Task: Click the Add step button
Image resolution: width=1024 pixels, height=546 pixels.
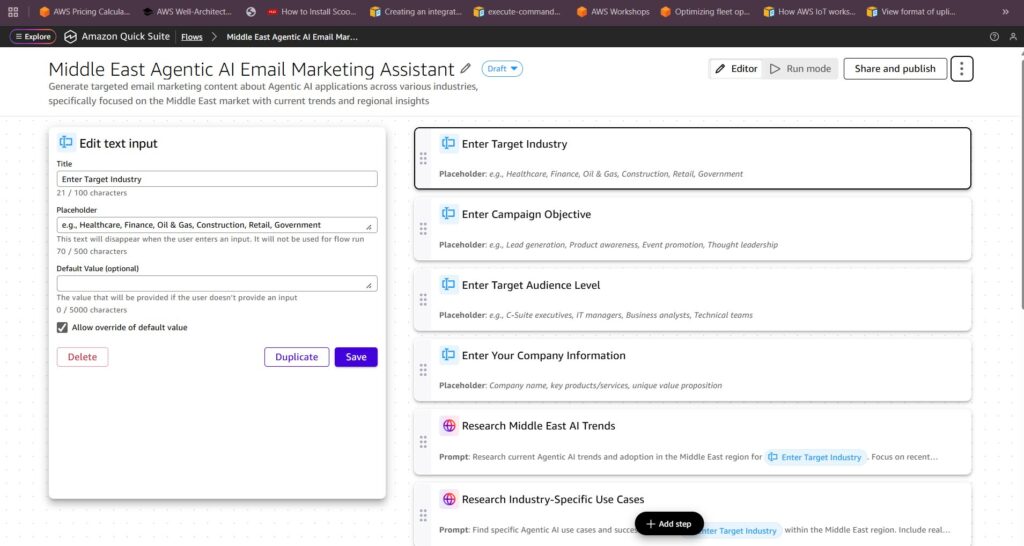Action: [669, 524]
